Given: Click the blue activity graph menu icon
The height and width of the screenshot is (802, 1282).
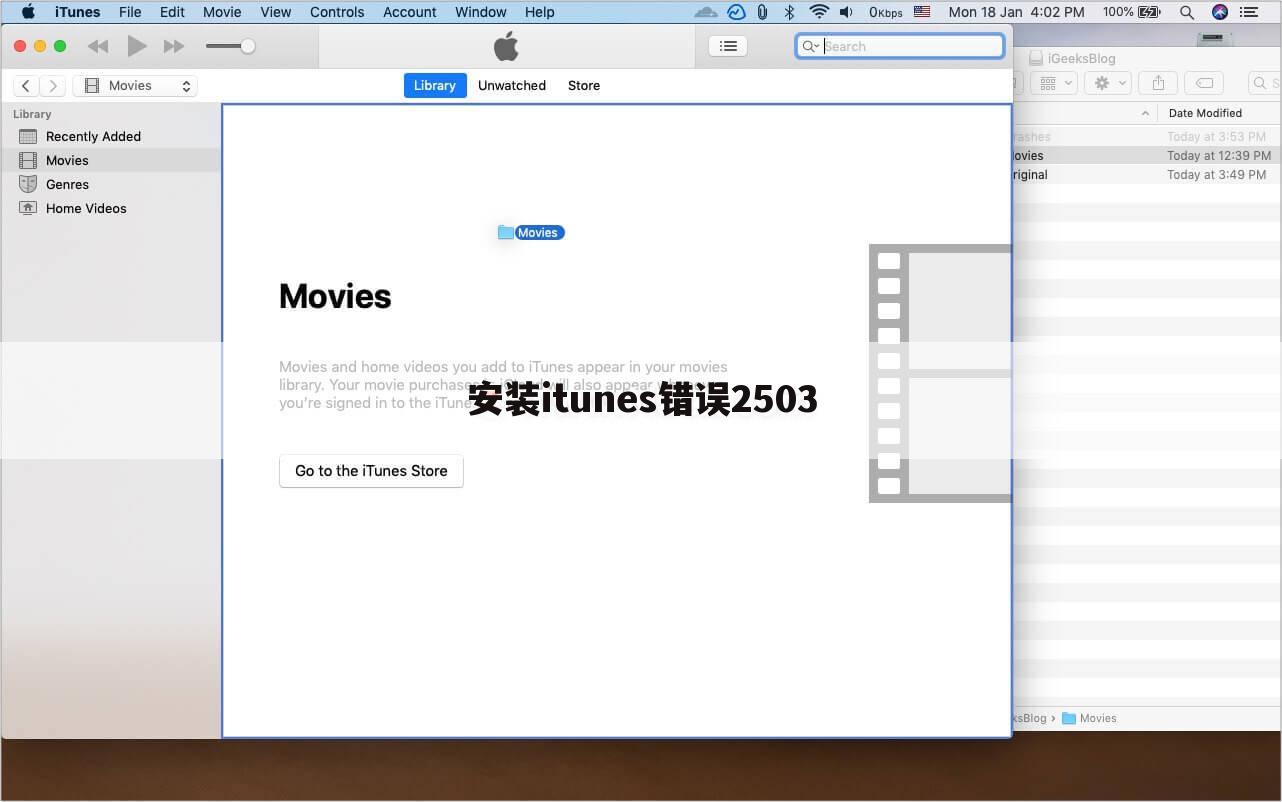Looking at the screenshot, I should (x=736, y=12).
